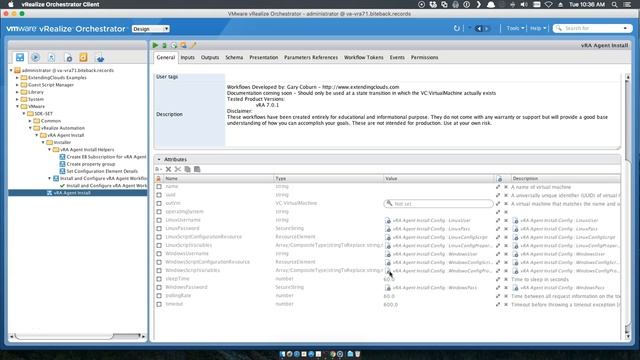The image size is (640, 360).
Task: Open the Set Configuration Element Details workflow
Action: click(98, 171)
